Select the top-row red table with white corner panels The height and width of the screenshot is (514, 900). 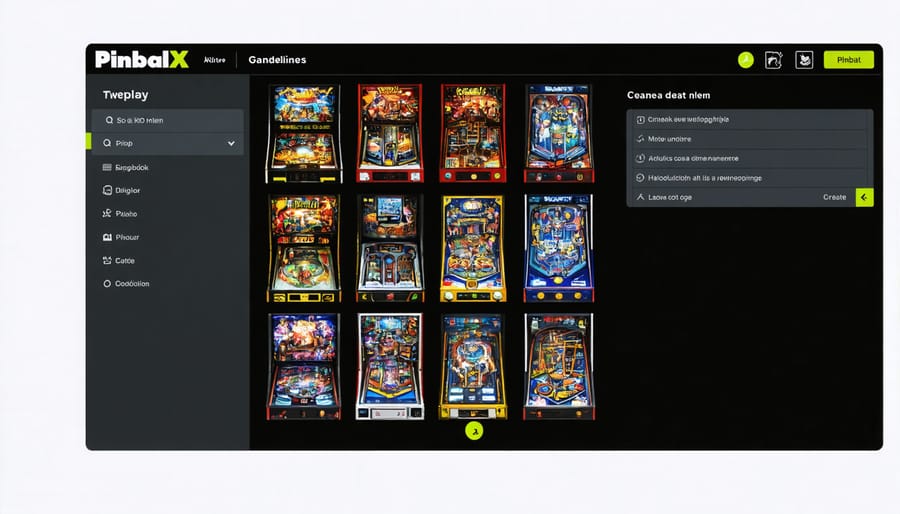coord(390,133)
